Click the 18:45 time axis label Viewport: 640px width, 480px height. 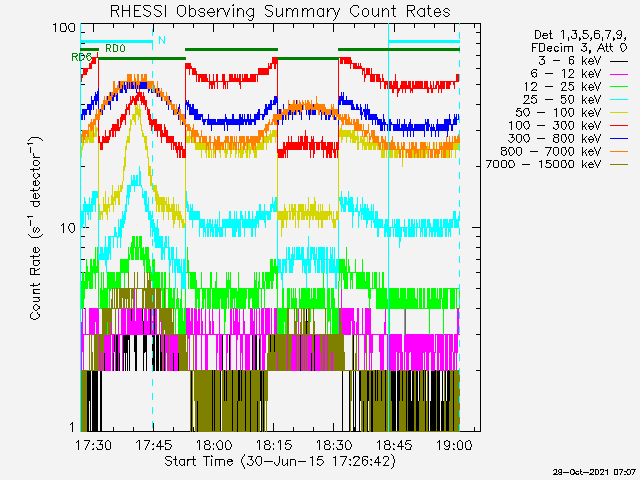click(x=394, y=445)
